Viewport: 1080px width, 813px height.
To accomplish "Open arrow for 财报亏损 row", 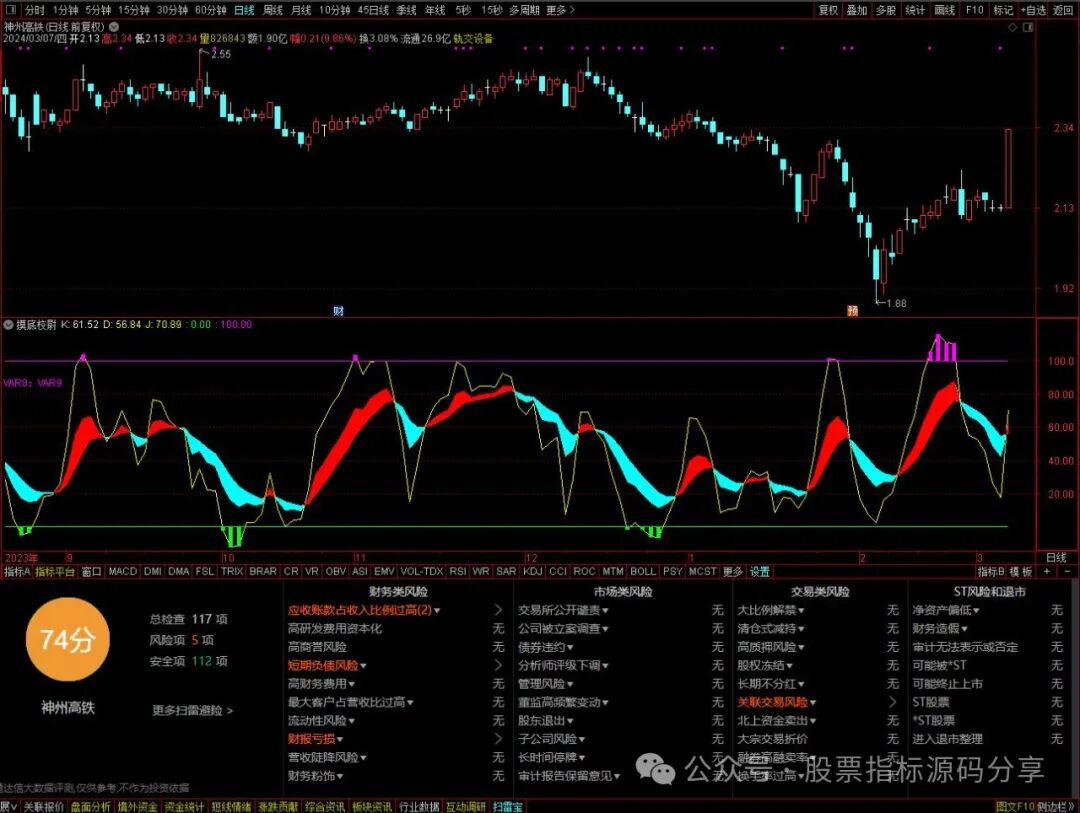I will pos(499,739).
